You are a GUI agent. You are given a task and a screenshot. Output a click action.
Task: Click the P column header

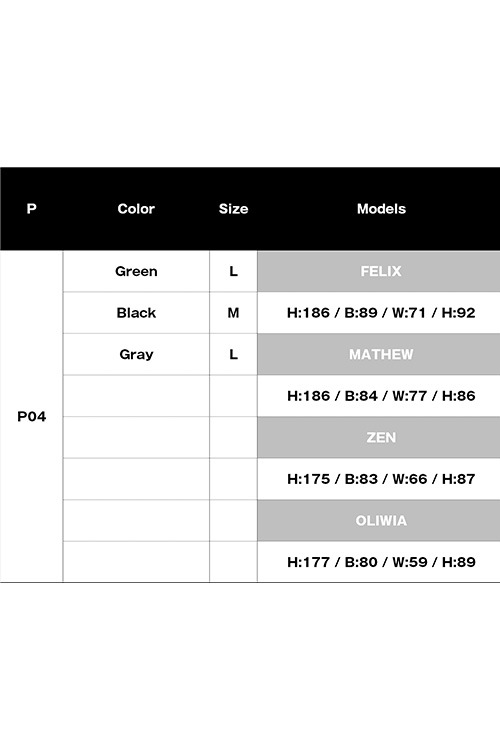pos(32,209)
